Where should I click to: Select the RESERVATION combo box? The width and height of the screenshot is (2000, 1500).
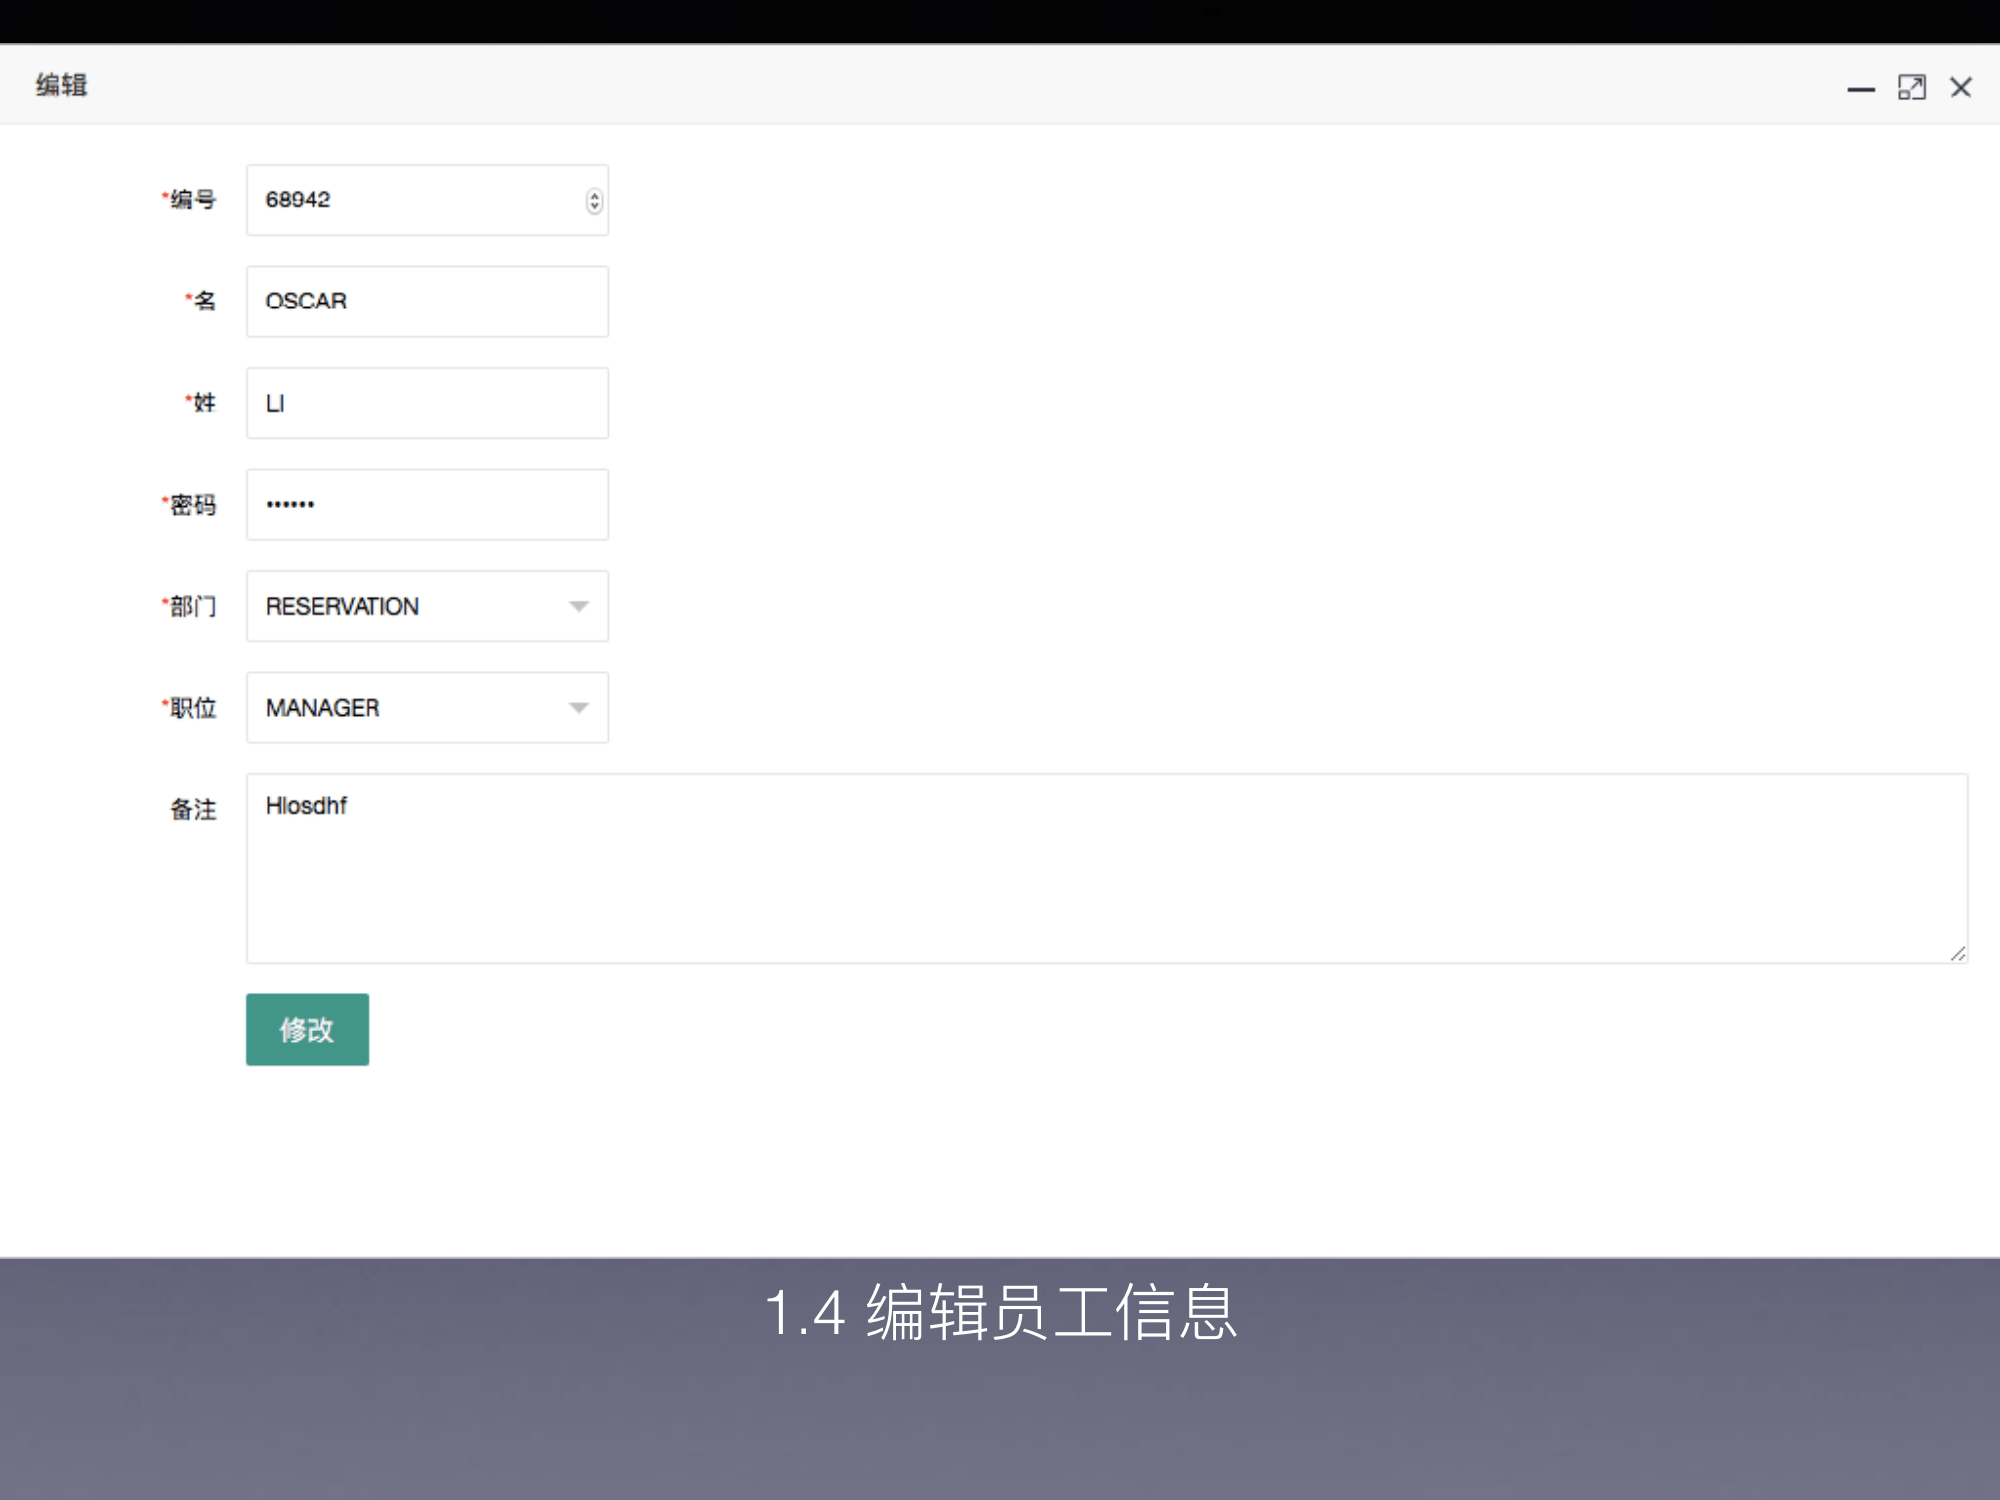pyautogui.click(x=400, y=605)
